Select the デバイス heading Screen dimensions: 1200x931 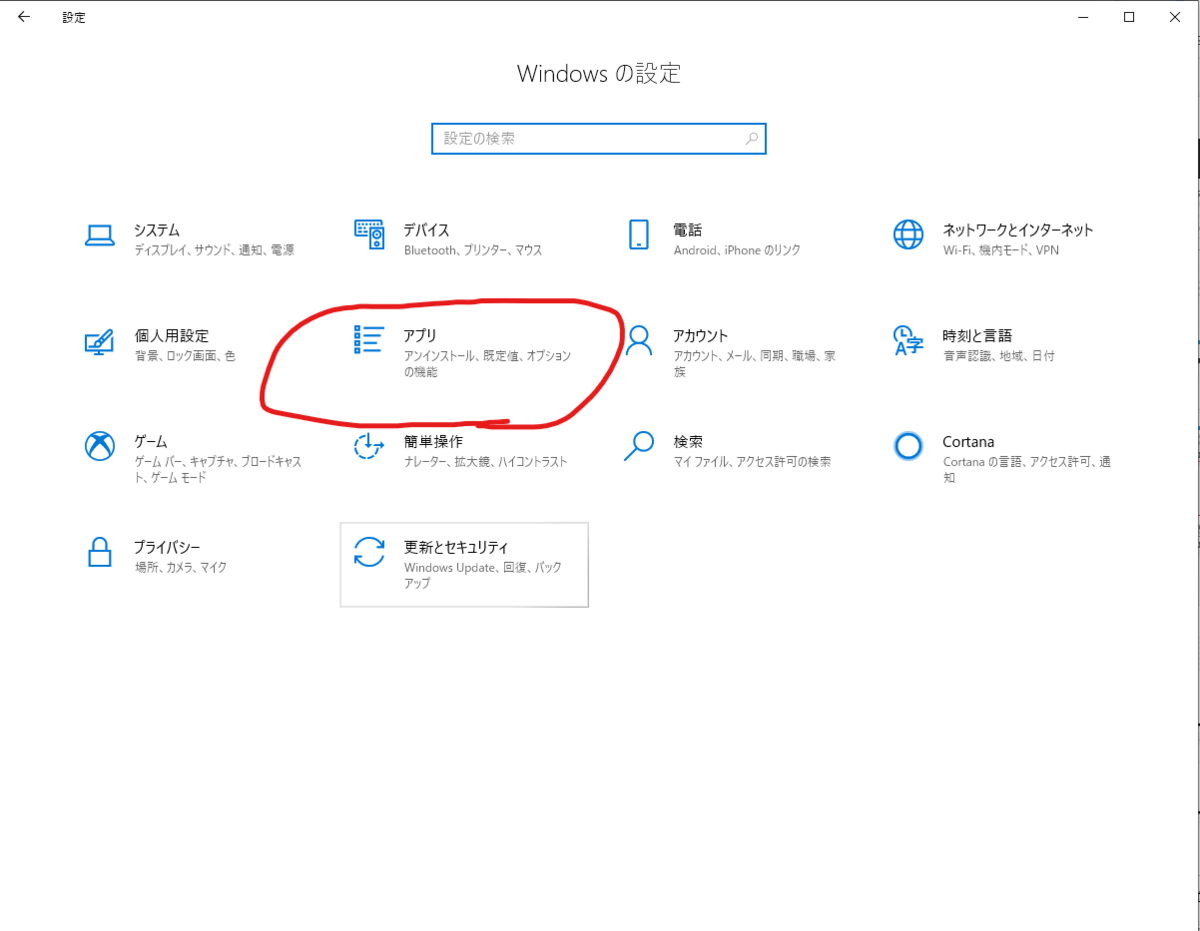[x=427, y=229]
